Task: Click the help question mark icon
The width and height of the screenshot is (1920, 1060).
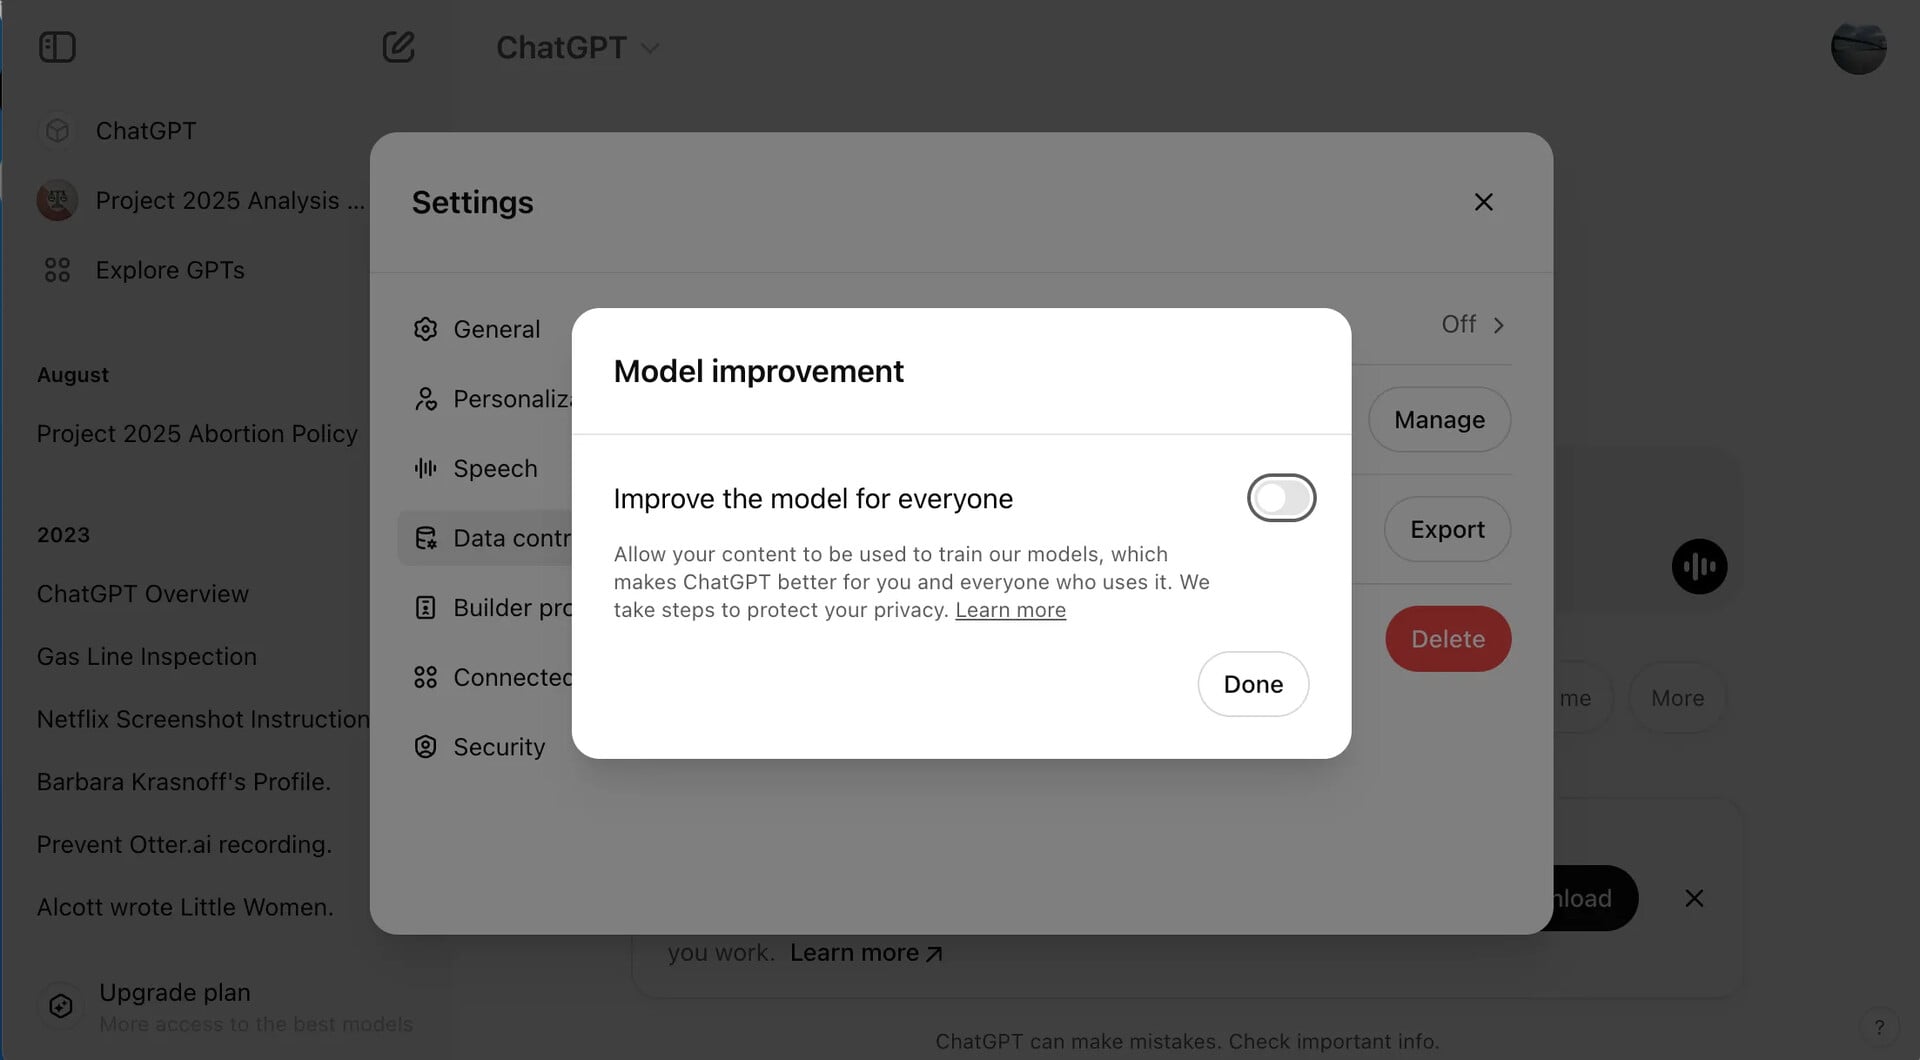Action: (x=1879, y=1027)
